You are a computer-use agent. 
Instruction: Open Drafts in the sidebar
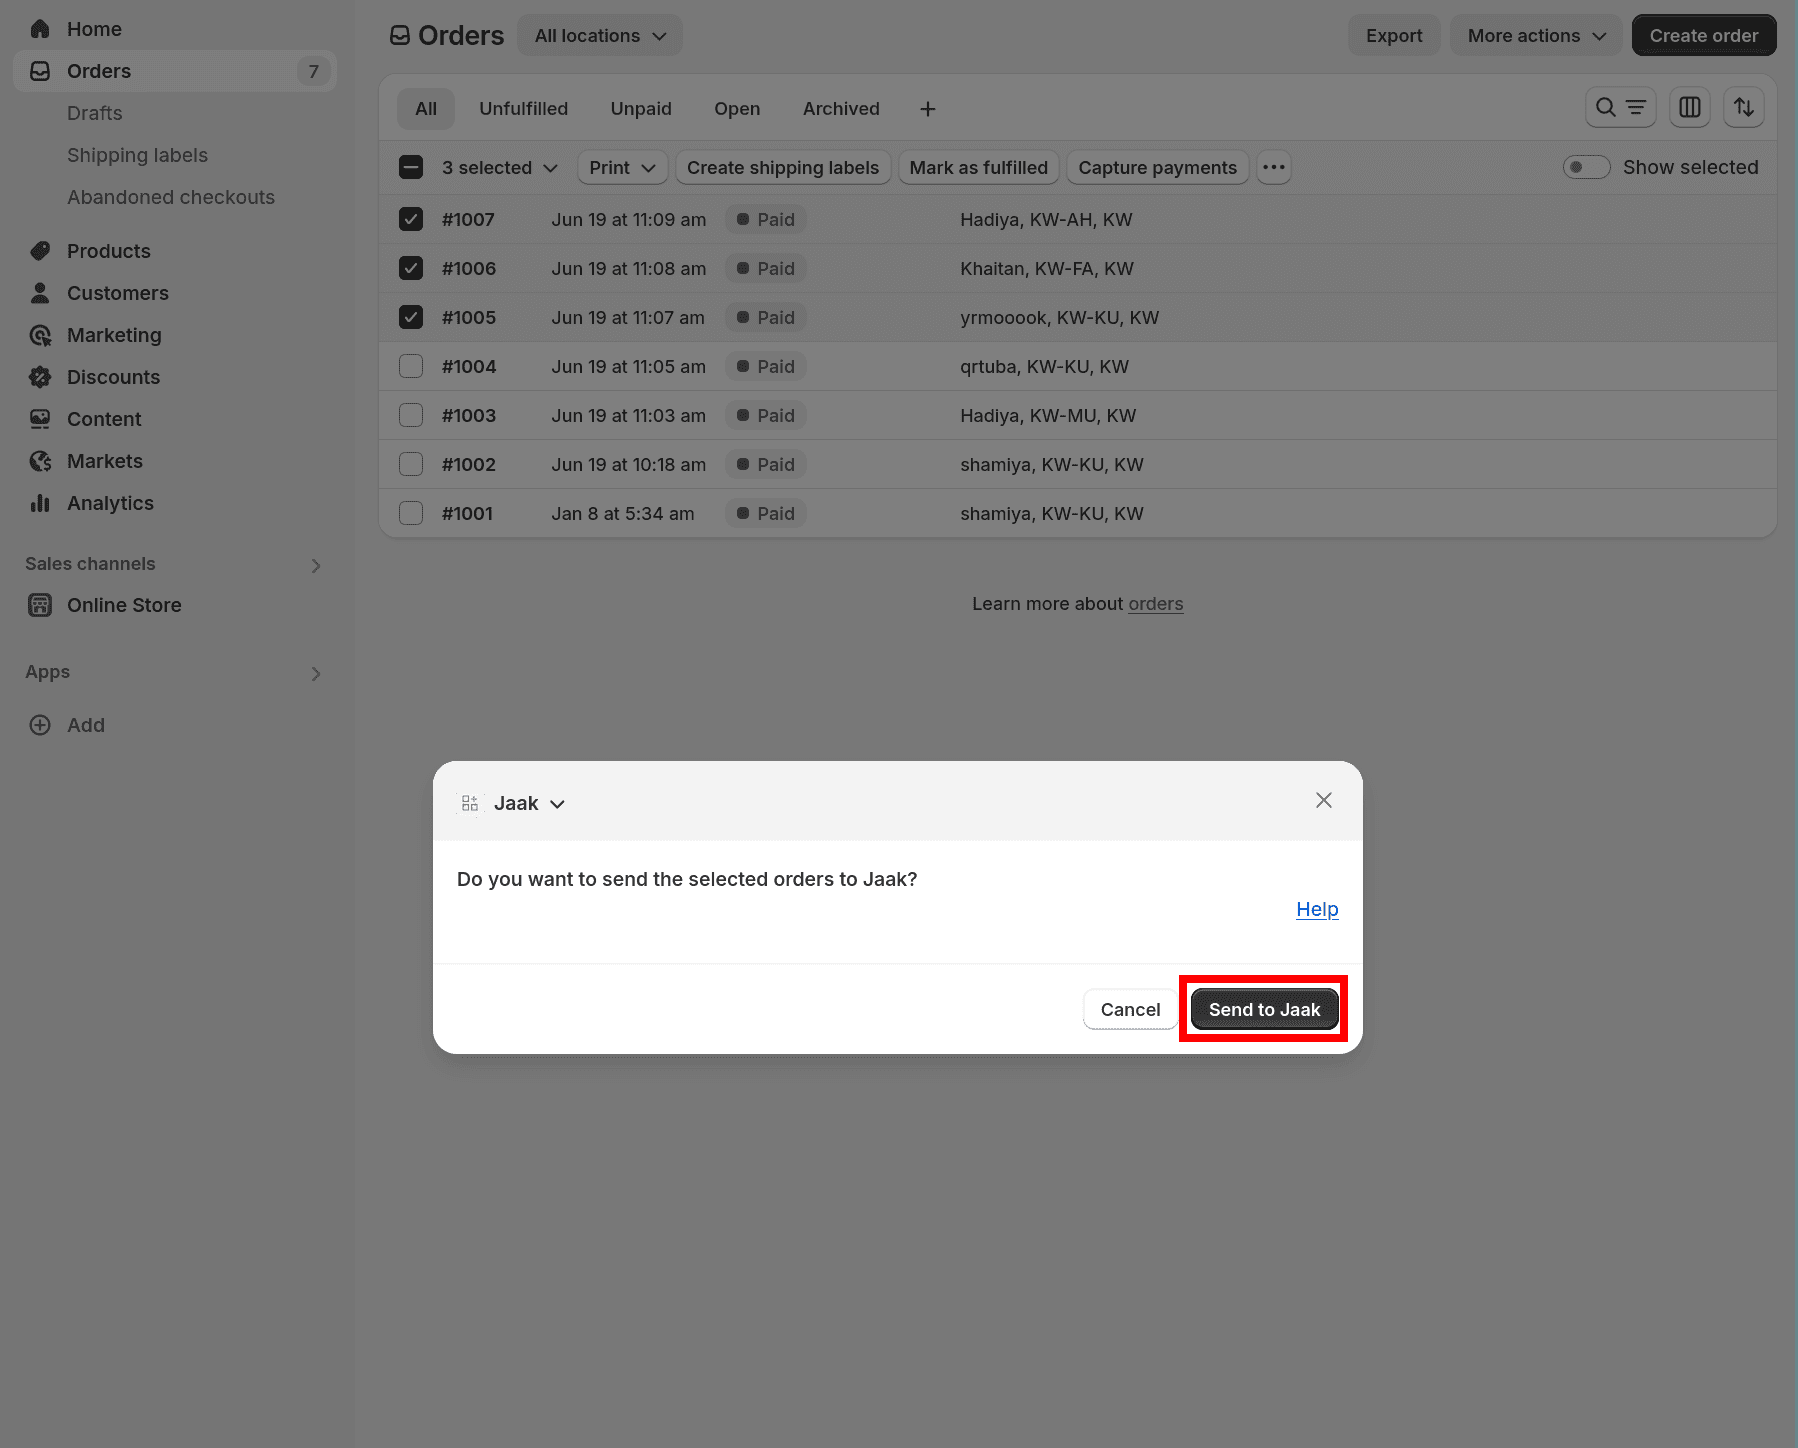(x=95, y=113)
